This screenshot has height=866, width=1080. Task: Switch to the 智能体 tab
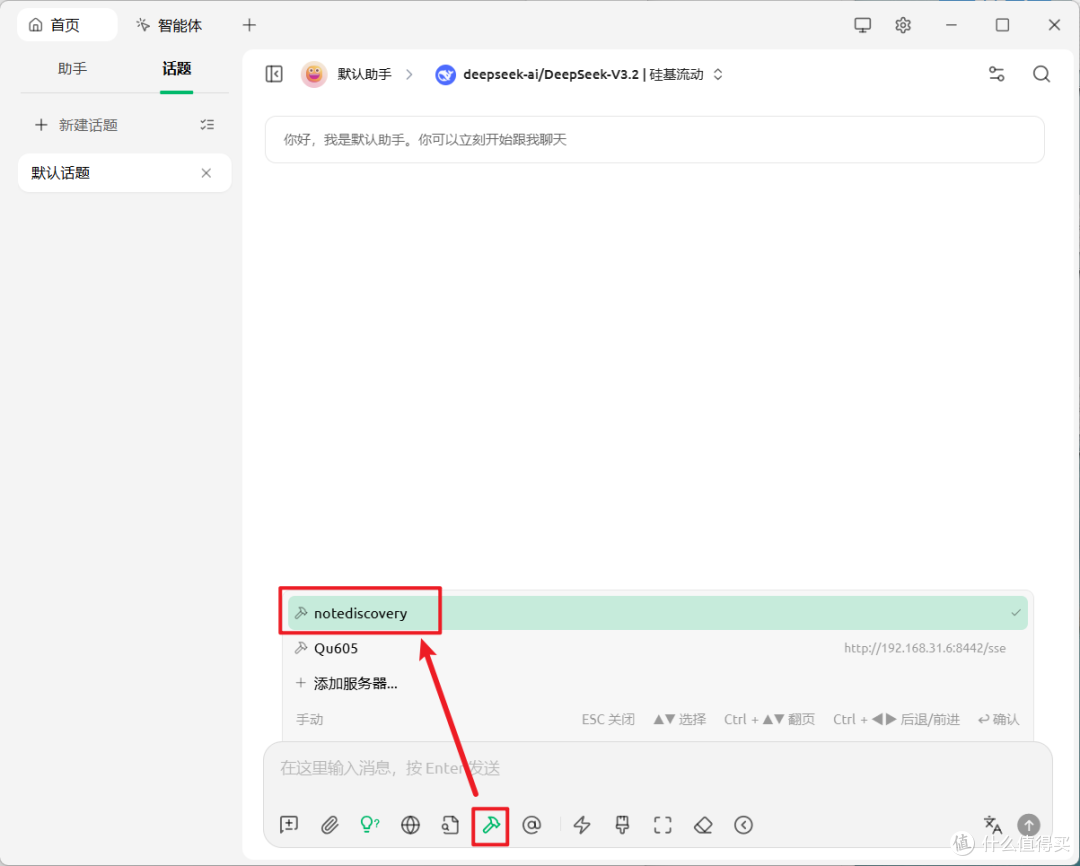169,25
